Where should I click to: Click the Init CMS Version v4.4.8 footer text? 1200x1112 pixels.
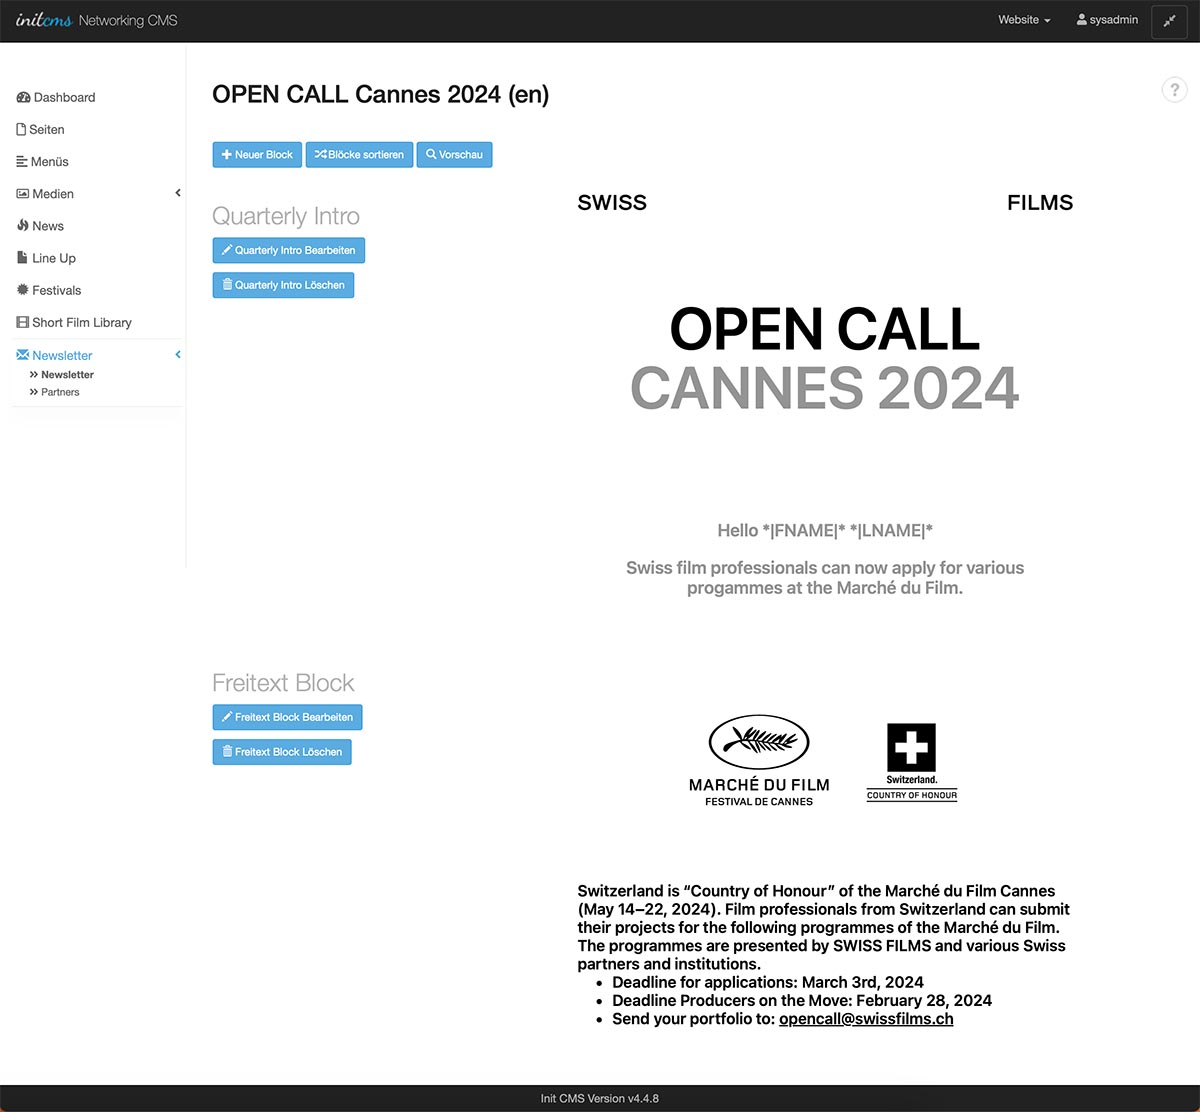[x=600, y=1098]
